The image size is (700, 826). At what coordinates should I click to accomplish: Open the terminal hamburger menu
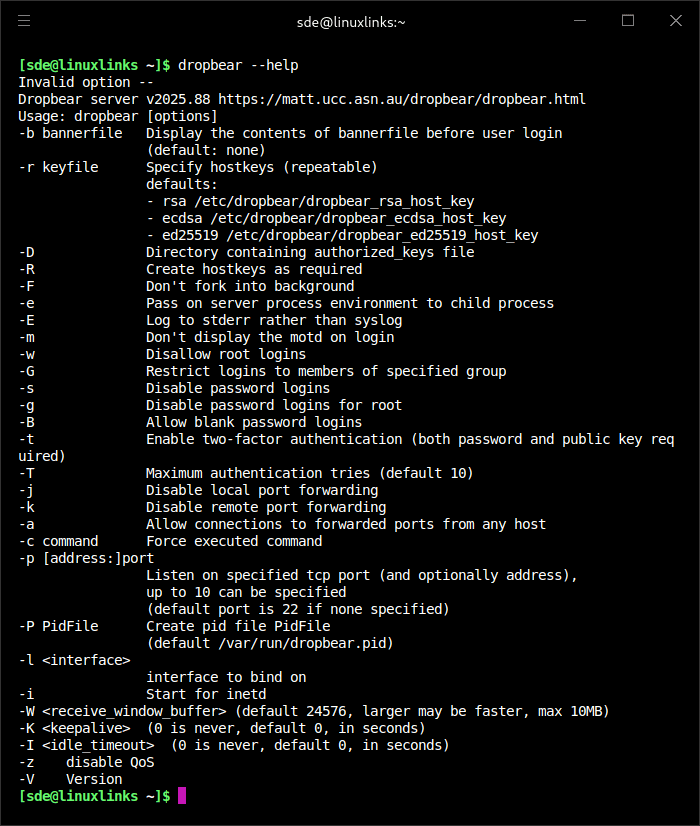pyautogui.click(x=24, y=20)
